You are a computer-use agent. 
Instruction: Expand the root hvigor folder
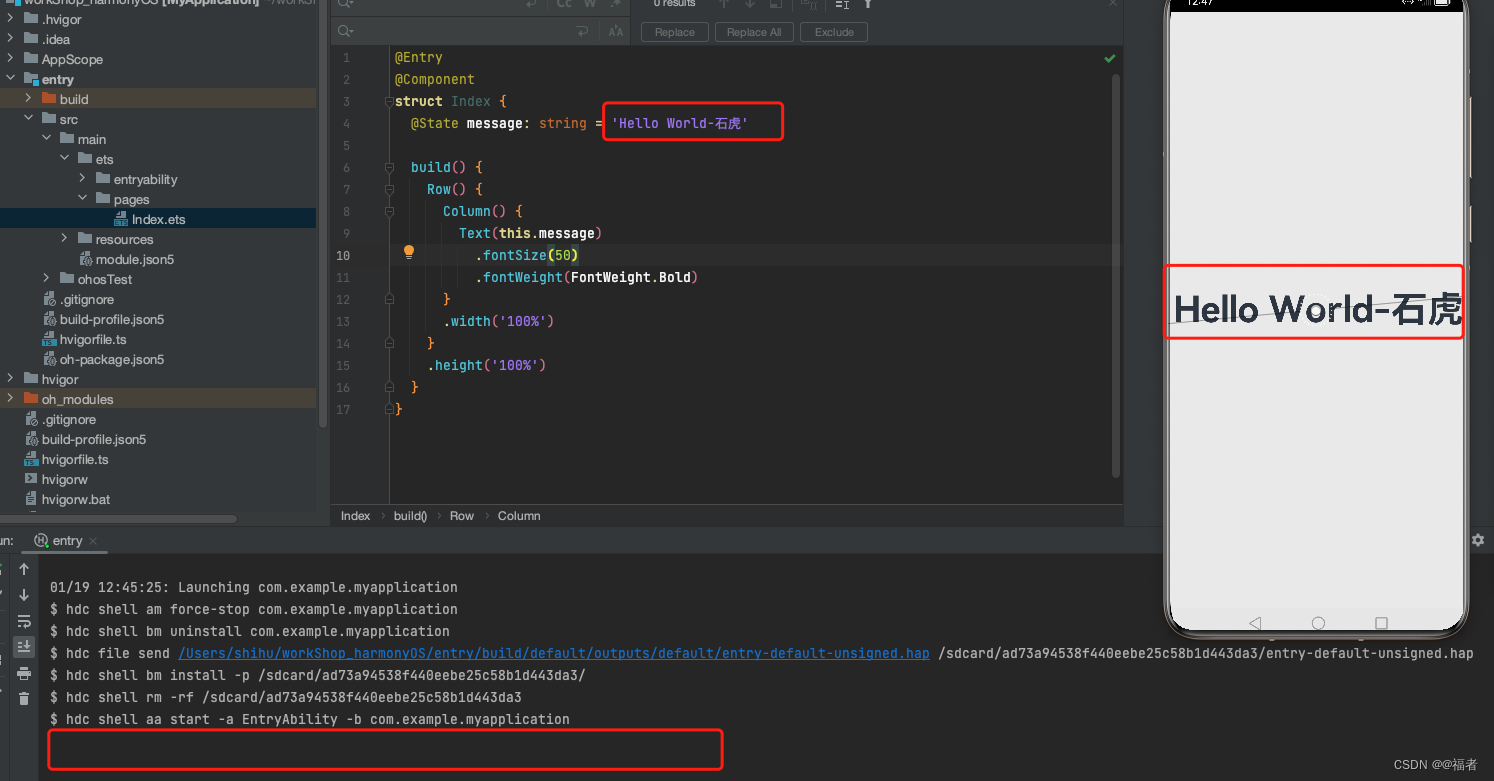pos(10,378)
